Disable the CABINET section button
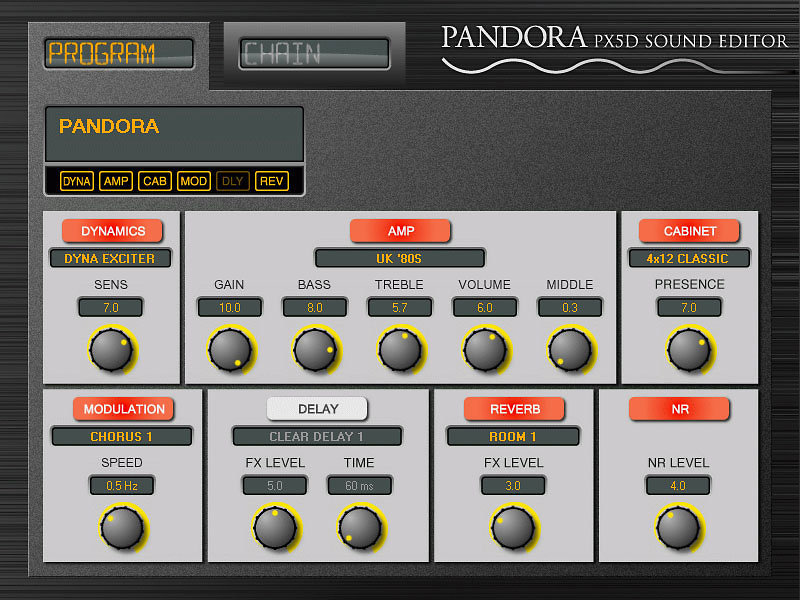 689,231
